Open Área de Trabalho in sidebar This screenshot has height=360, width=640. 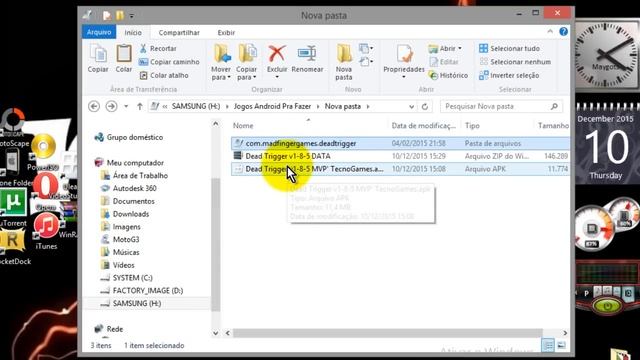[135, 176]
